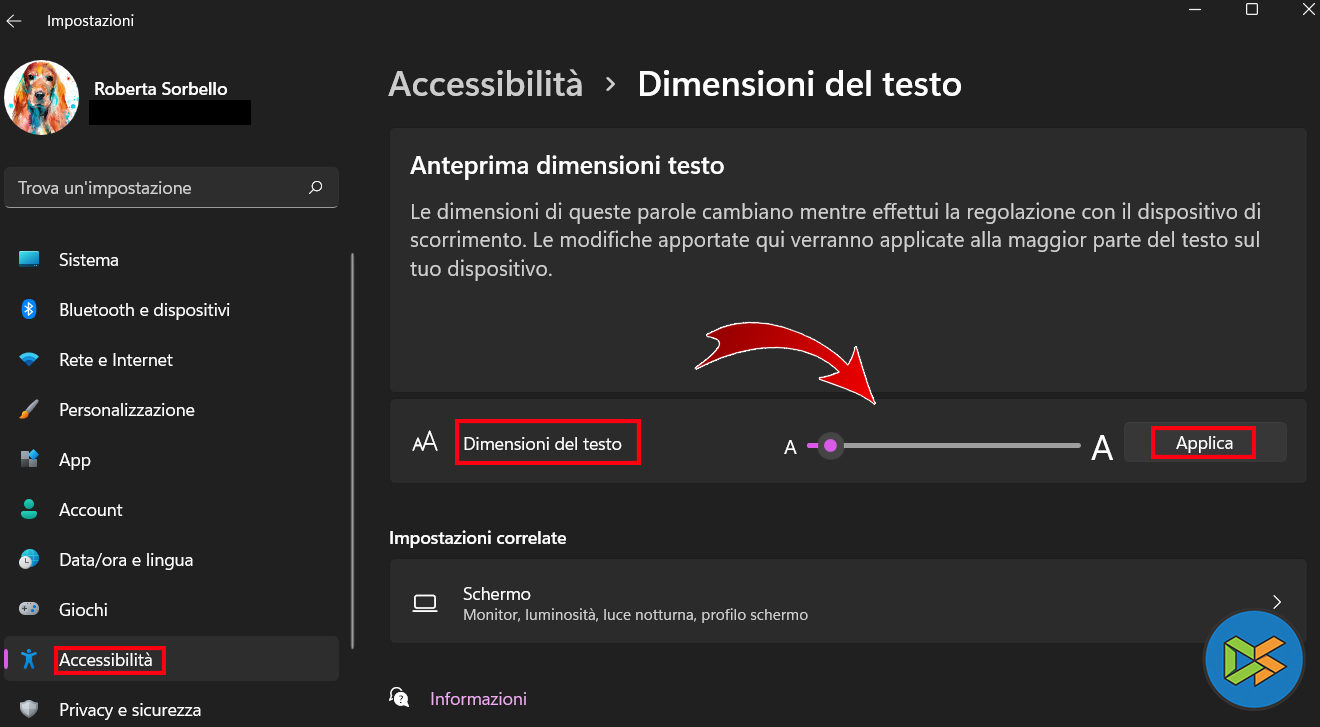This screenshot has width=1320, height=727.
Task: Open the Accessibilità sidebar item
Action: [106, 660]
